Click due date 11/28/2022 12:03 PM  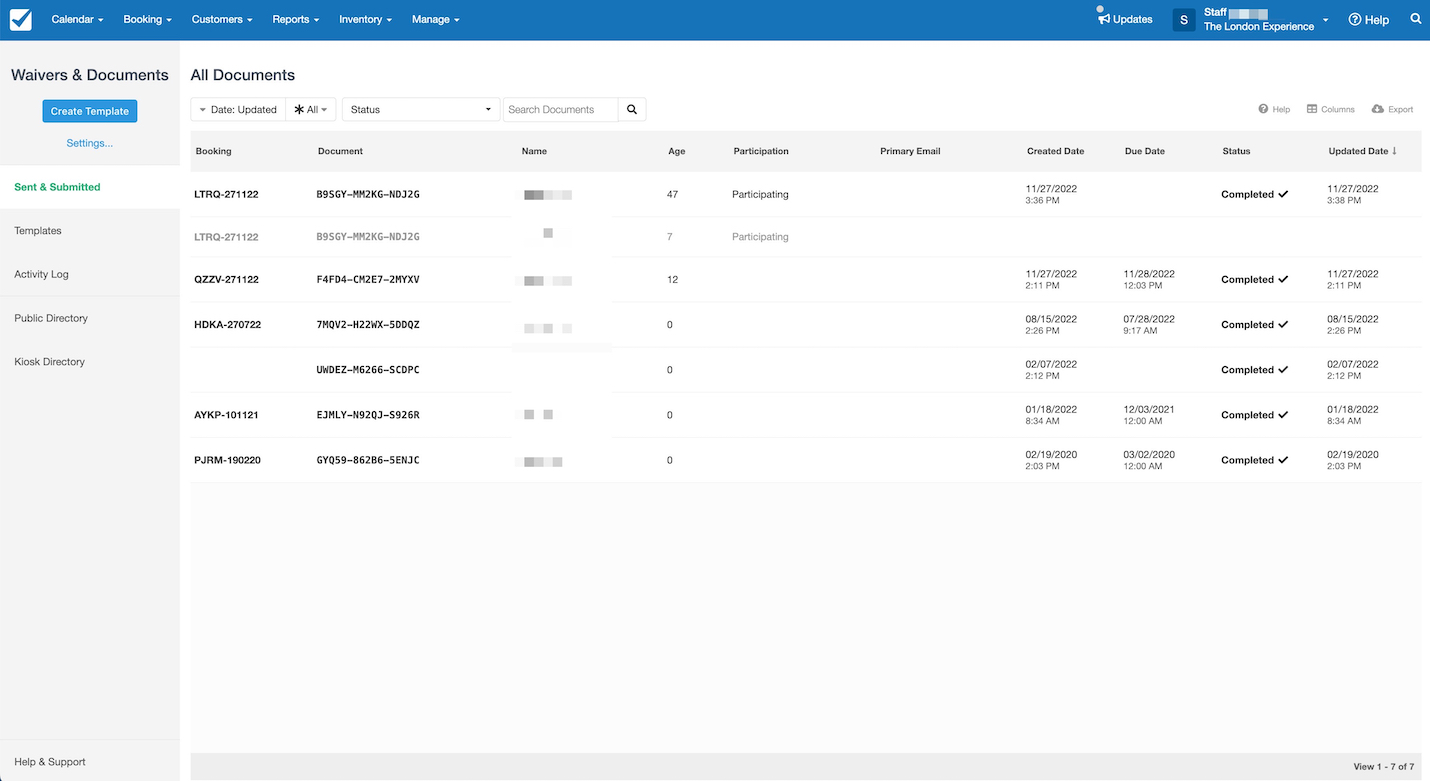[x=1149, y=279]
